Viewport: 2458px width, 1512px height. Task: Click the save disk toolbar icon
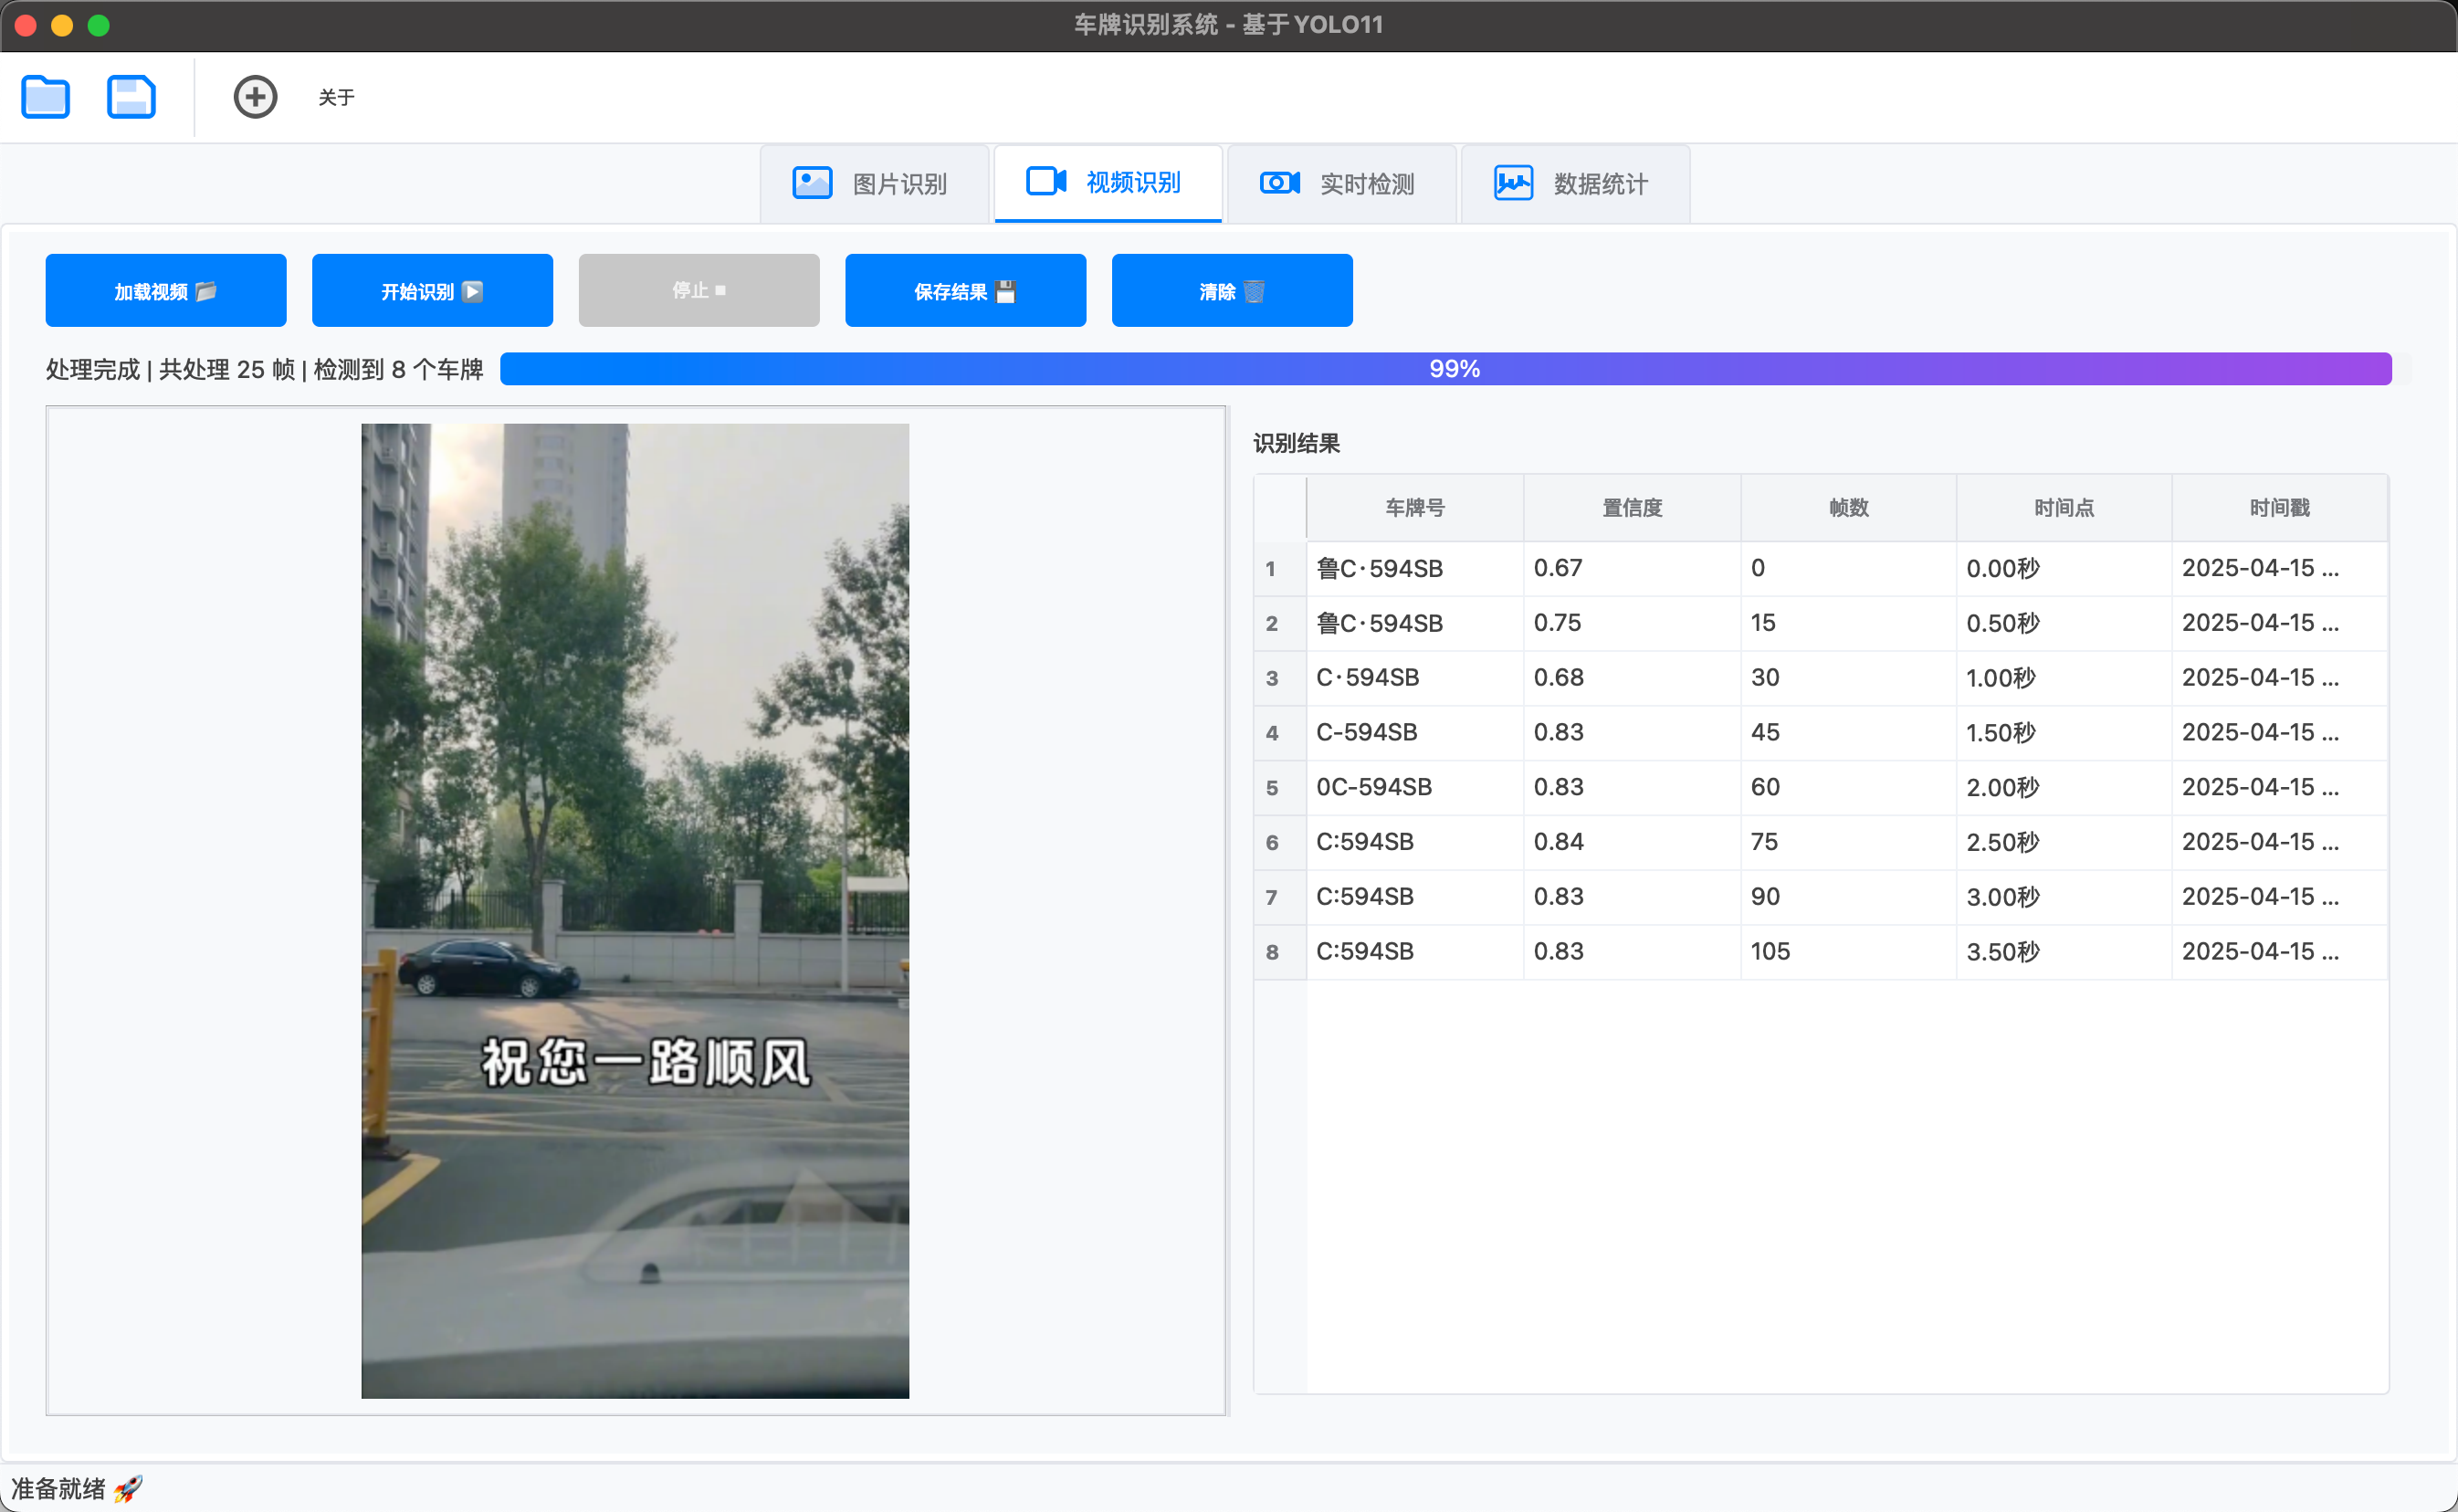click(131, 97)
